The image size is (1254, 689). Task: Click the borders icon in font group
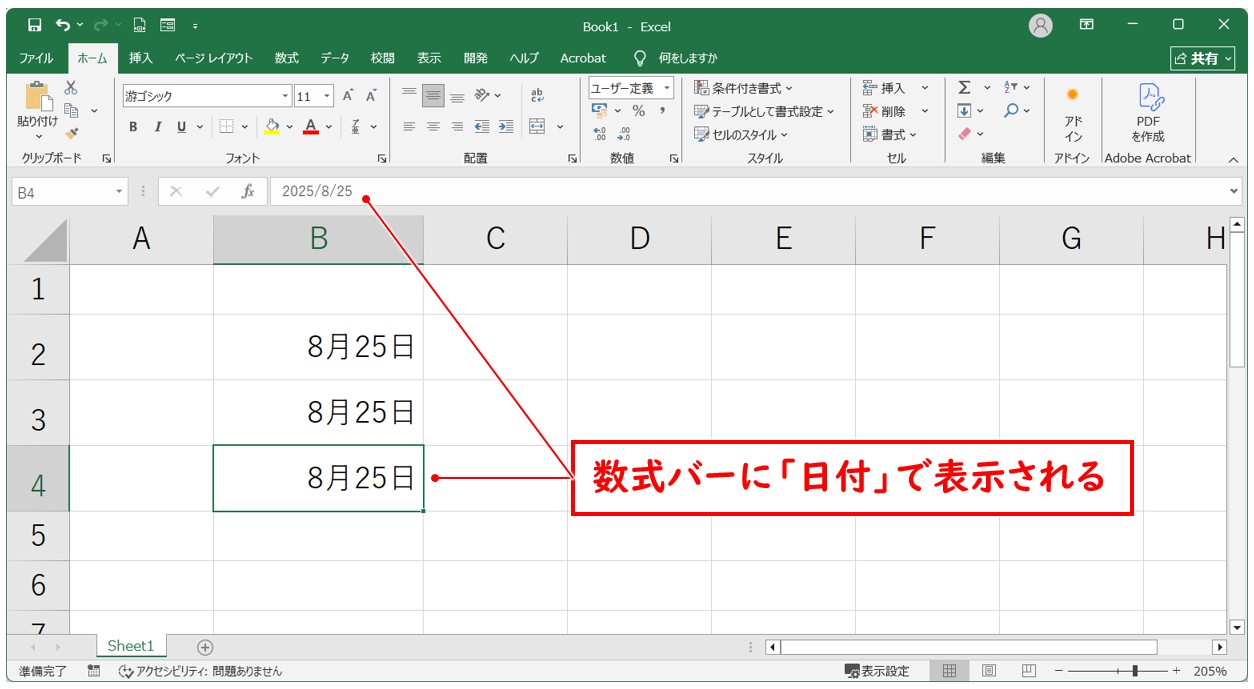pyautogui.click(x=226, y=126)
